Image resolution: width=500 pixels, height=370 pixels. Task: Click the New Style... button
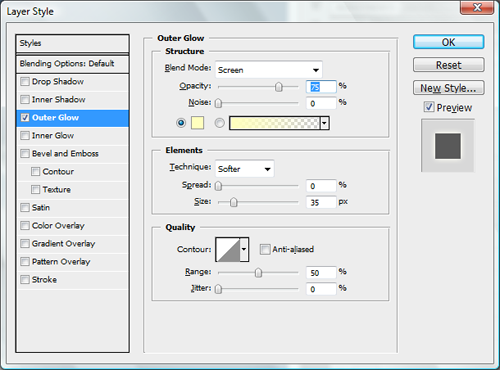point(449,88)
